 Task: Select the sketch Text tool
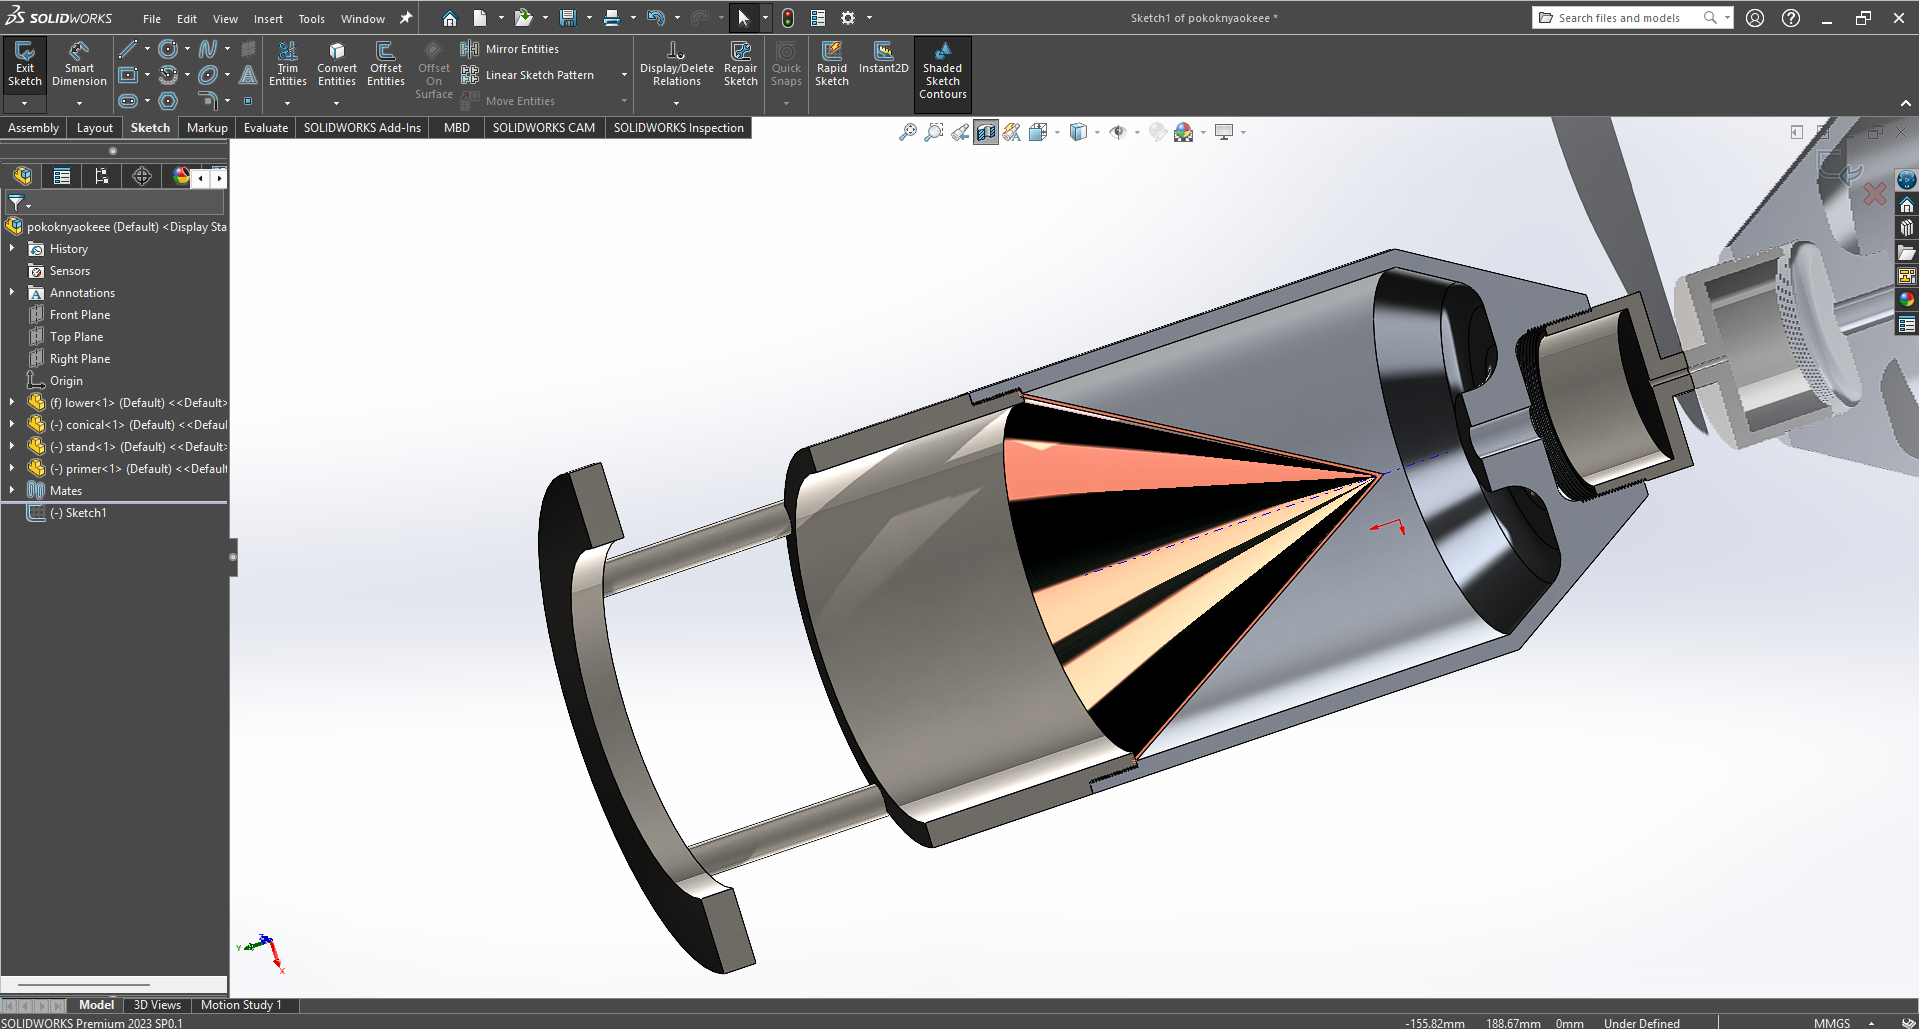249,75
